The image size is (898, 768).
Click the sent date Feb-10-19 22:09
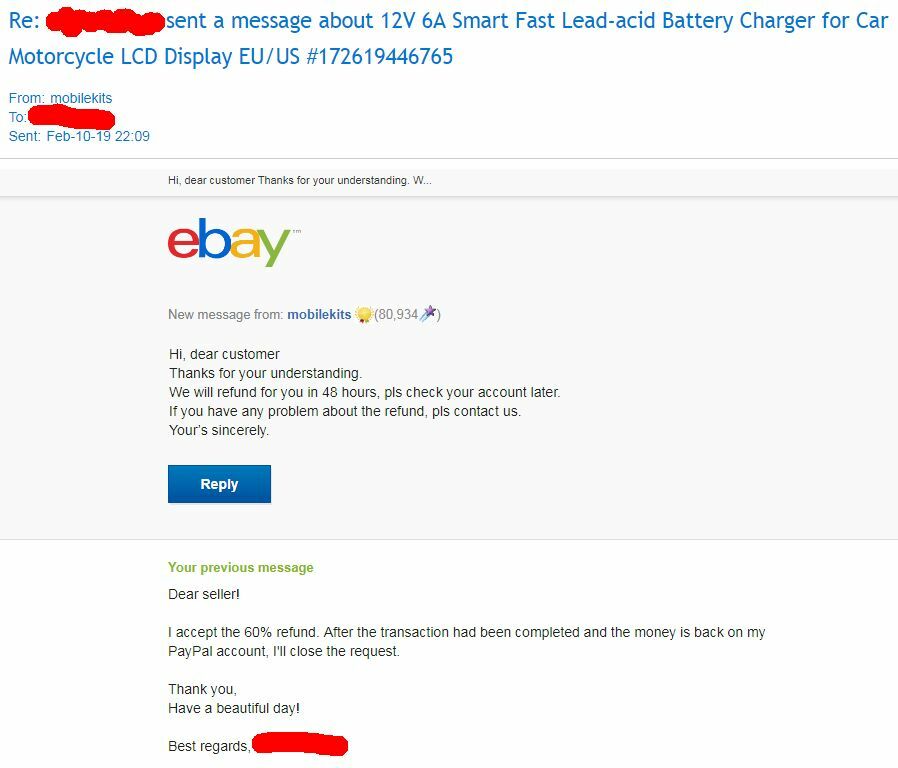[98, 136]
